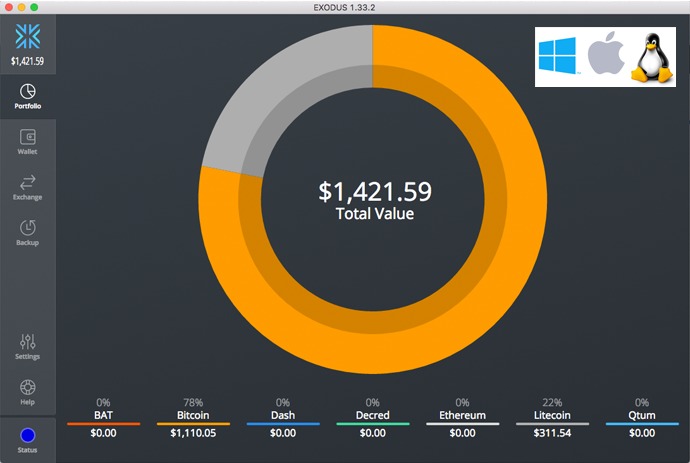The height and width of the screenshot is (463, 690).
Task: Open the Settings sliders icon
Action: click(x=28, y=342)
